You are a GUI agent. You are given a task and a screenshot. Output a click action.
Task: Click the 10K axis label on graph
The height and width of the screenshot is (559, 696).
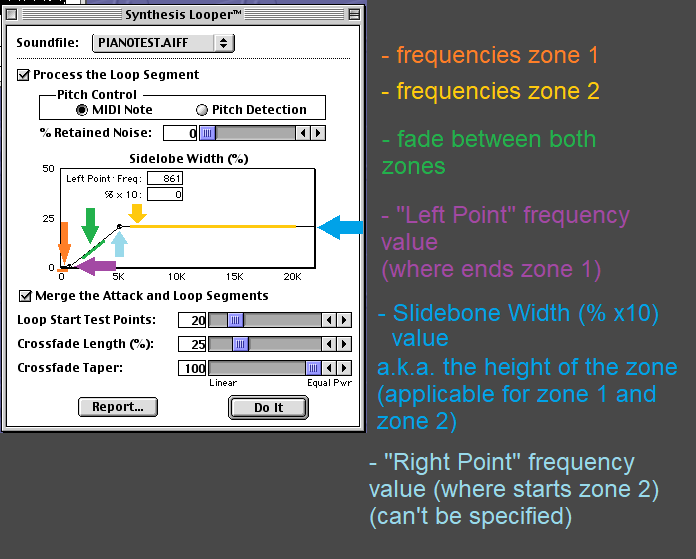pos(176,277)
